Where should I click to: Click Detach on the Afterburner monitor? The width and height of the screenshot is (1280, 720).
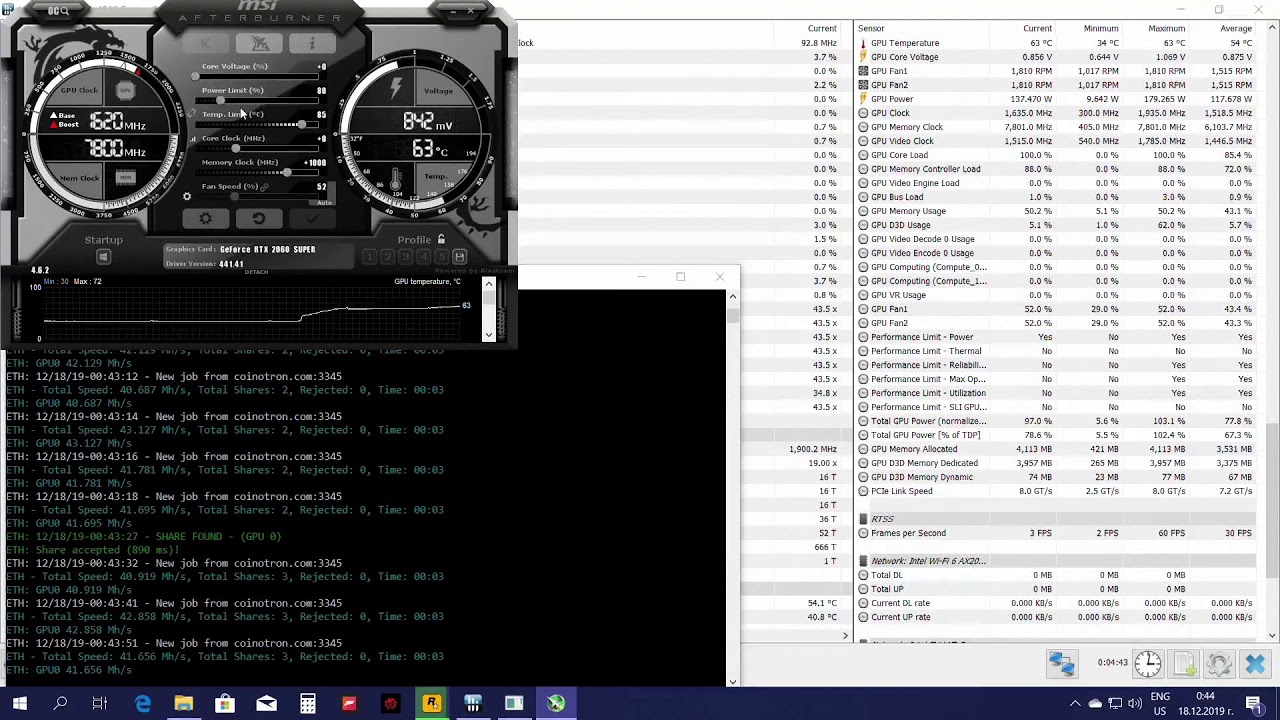tap(257, 272)
